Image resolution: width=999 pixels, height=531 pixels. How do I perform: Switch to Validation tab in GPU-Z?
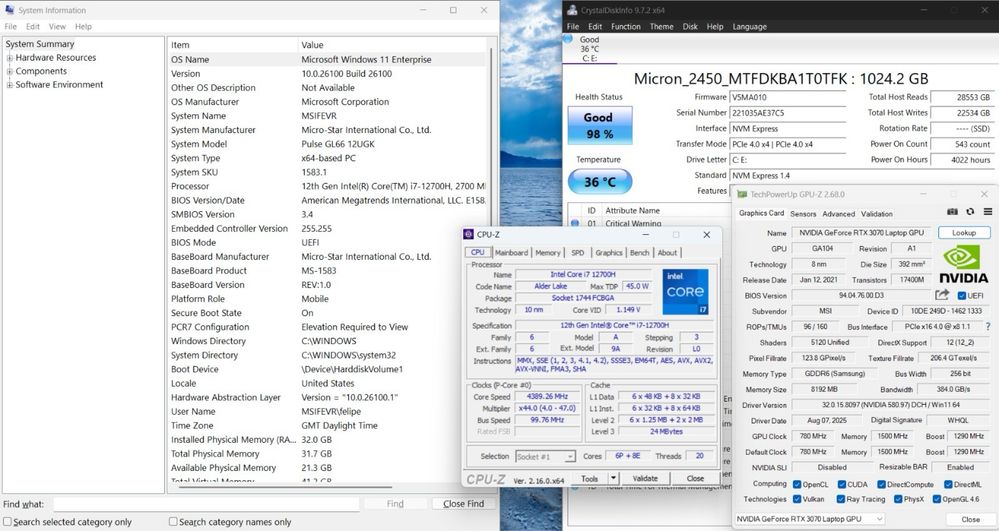(x=877, y=214)
